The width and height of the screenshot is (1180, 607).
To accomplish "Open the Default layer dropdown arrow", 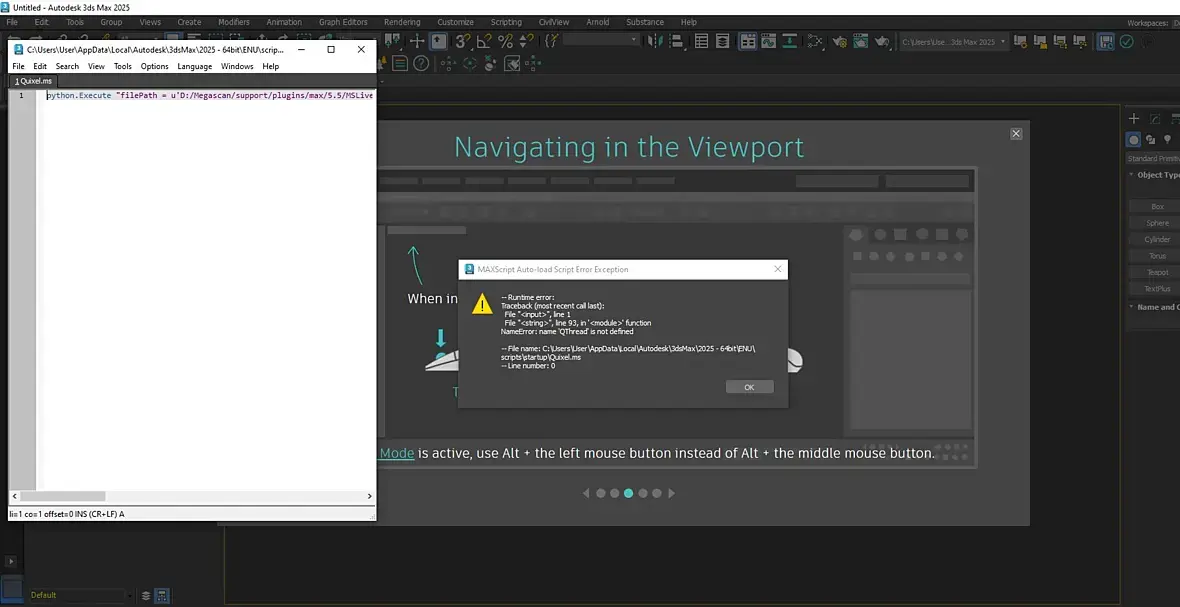I will [x=131, y=595].
